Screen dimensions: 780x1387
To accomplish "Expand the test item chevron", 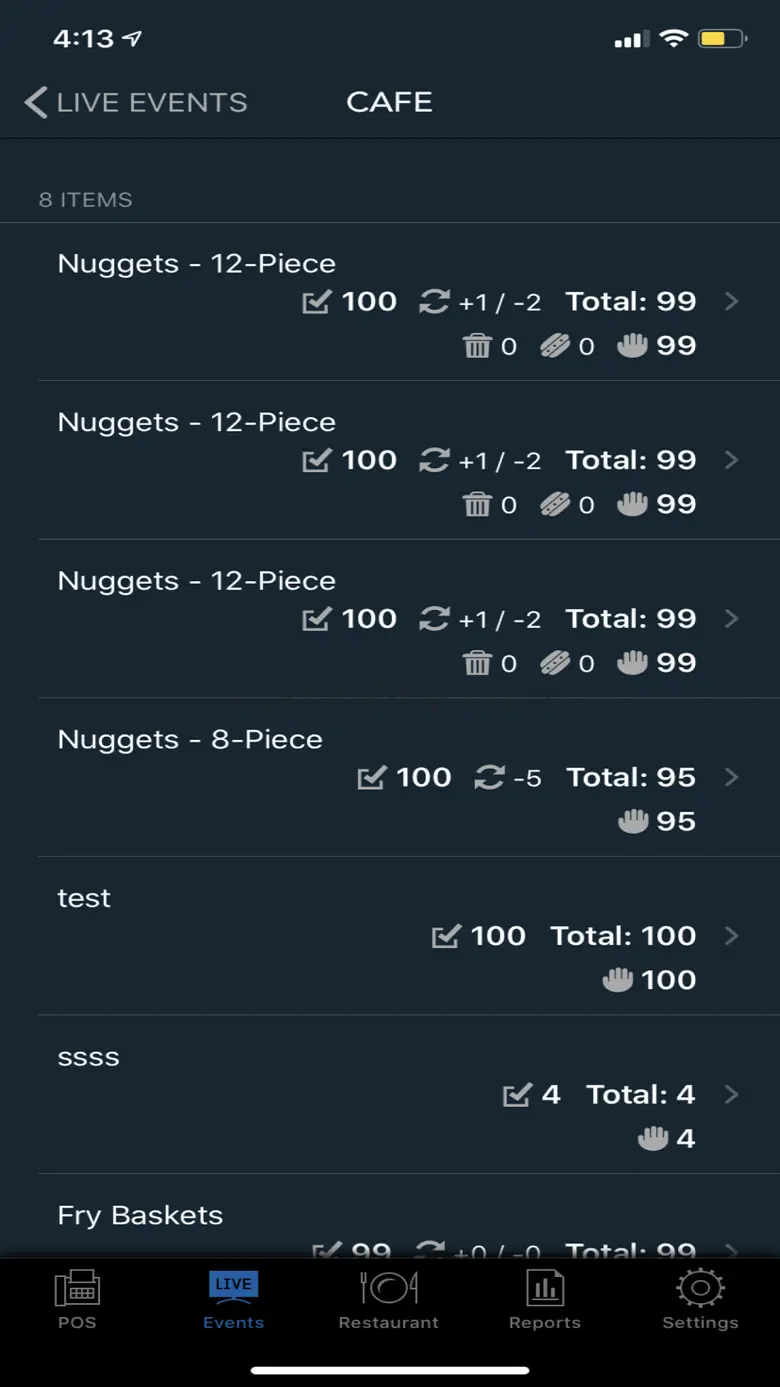I will (x=732, y=936).
